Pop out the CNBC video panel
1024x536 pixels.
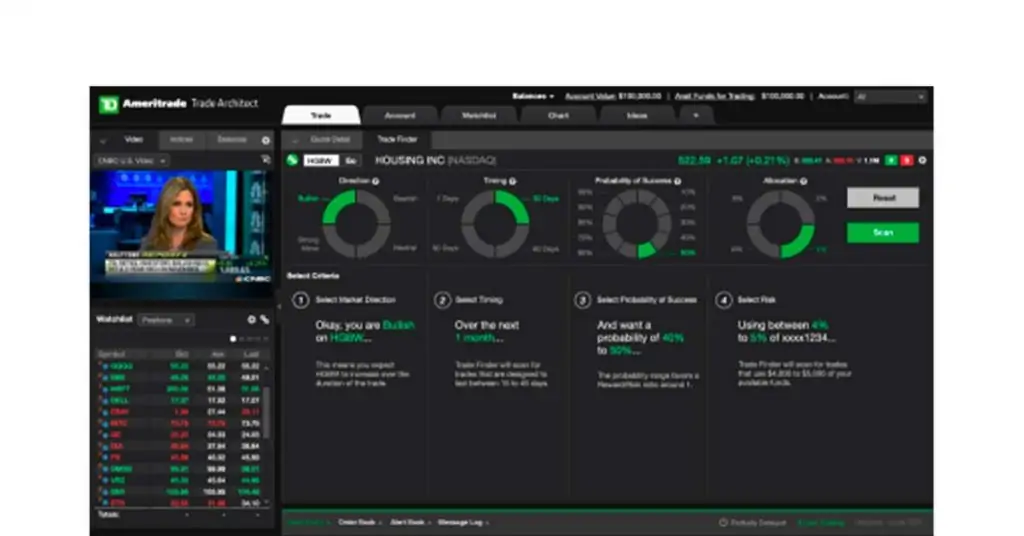(266, 160)
